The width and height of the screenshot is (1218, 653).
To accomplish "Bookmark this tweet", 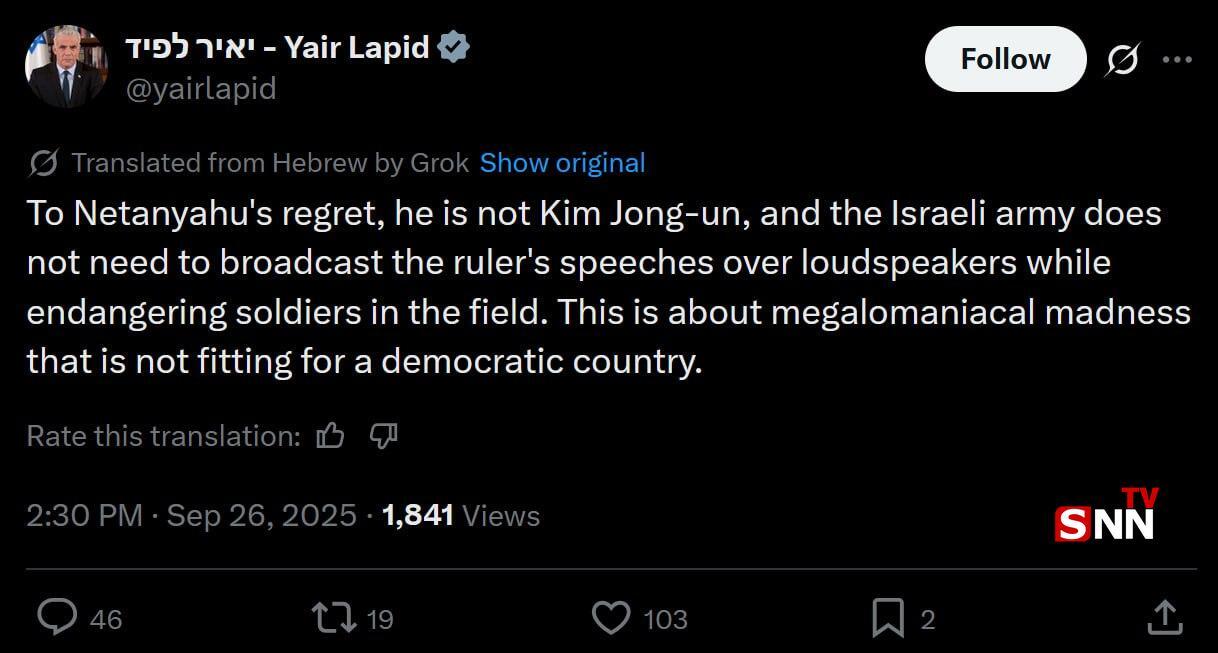I will tap(887, 618).
